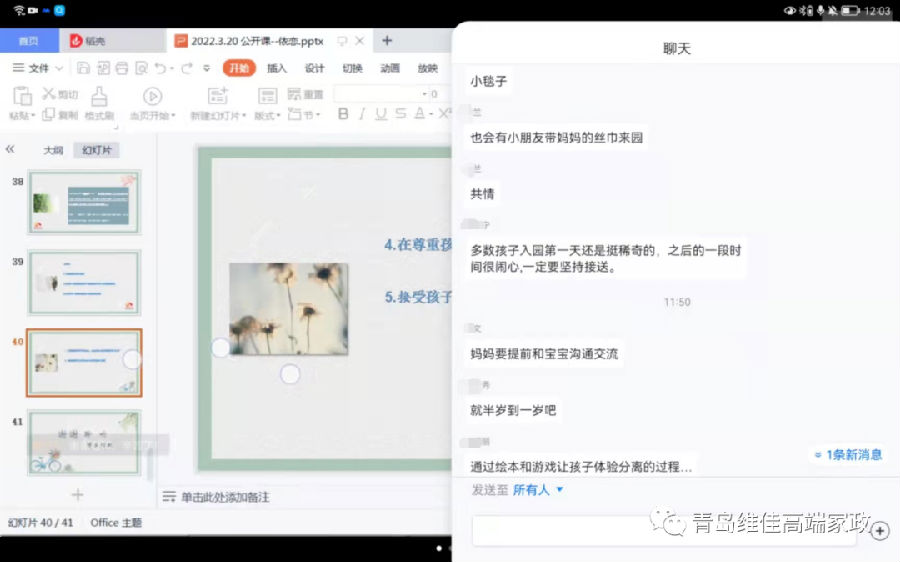Viewport: 900px width, 562px height.
Task: Click the notes area 单击此处添加备注
Action: 224,497
